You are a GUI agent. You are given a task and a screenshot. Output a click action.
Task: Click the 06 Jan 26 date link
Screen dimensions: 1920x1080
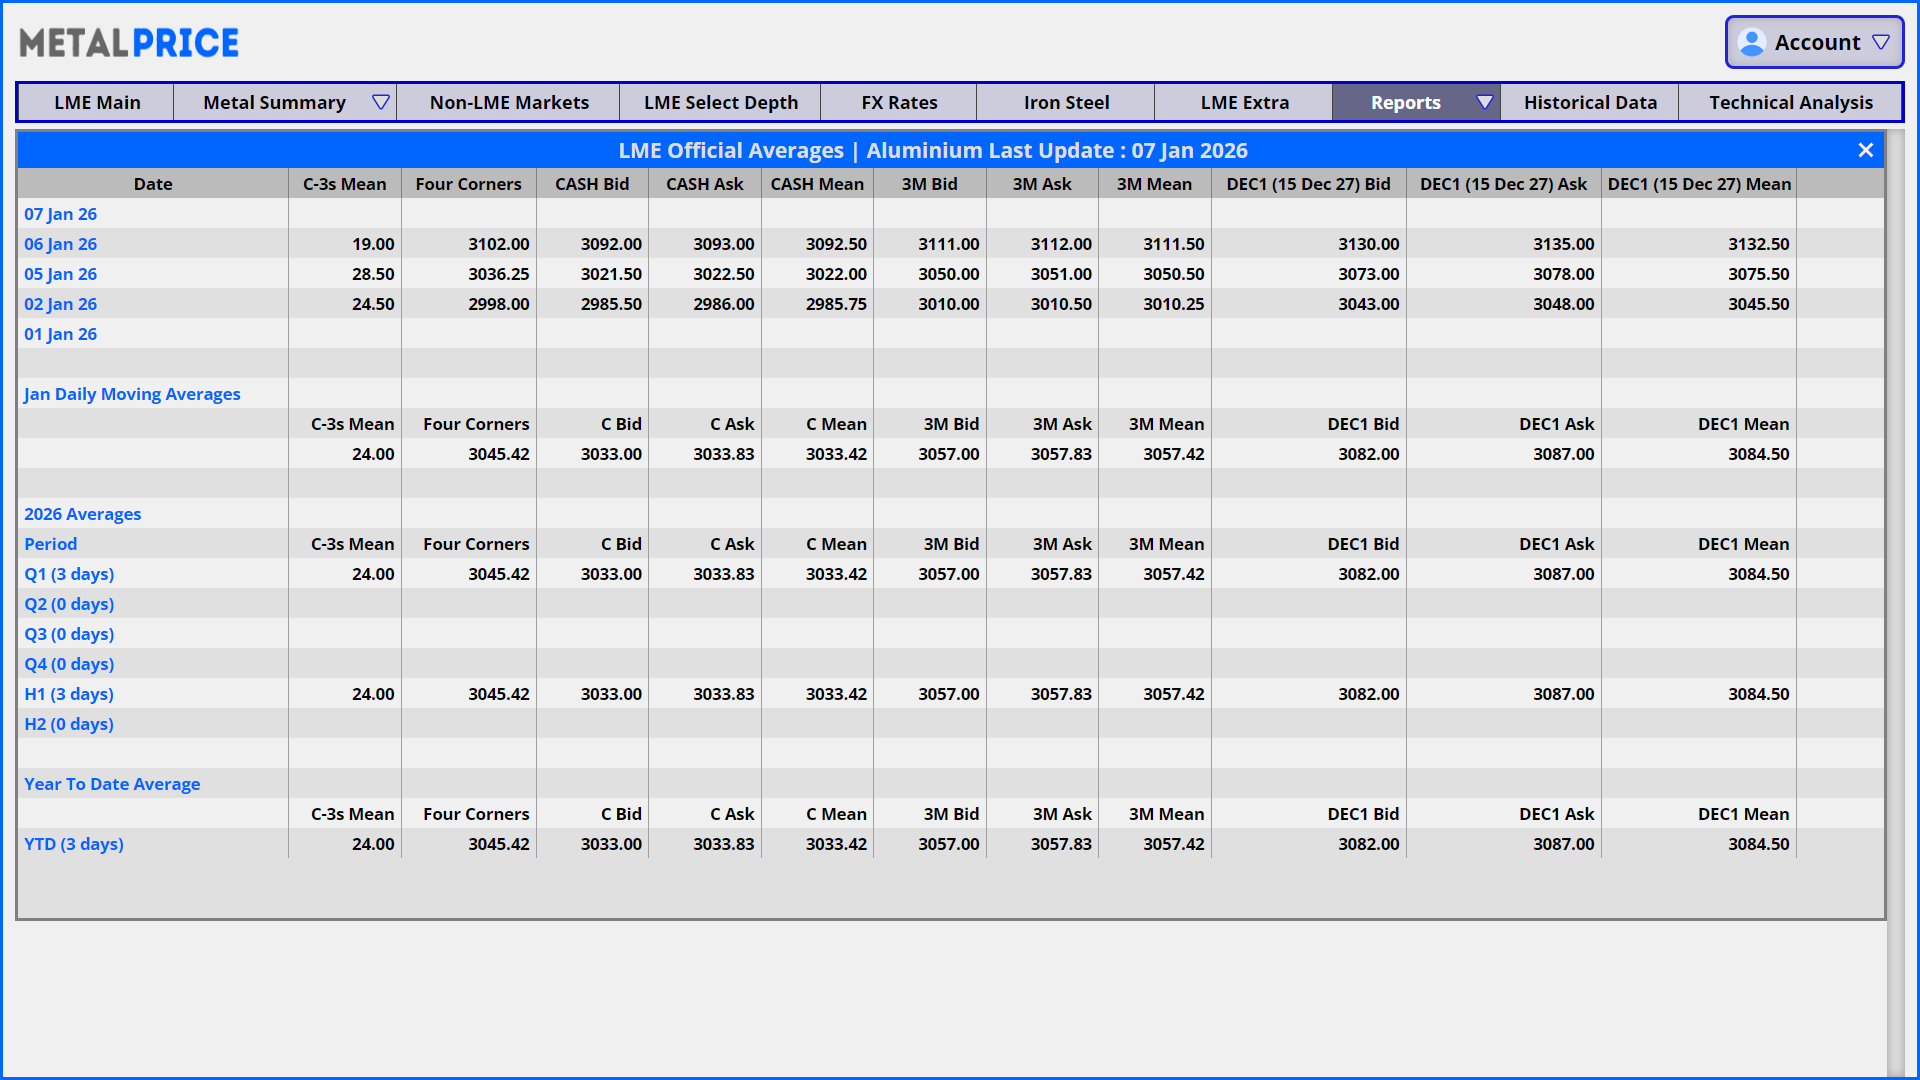61,244
